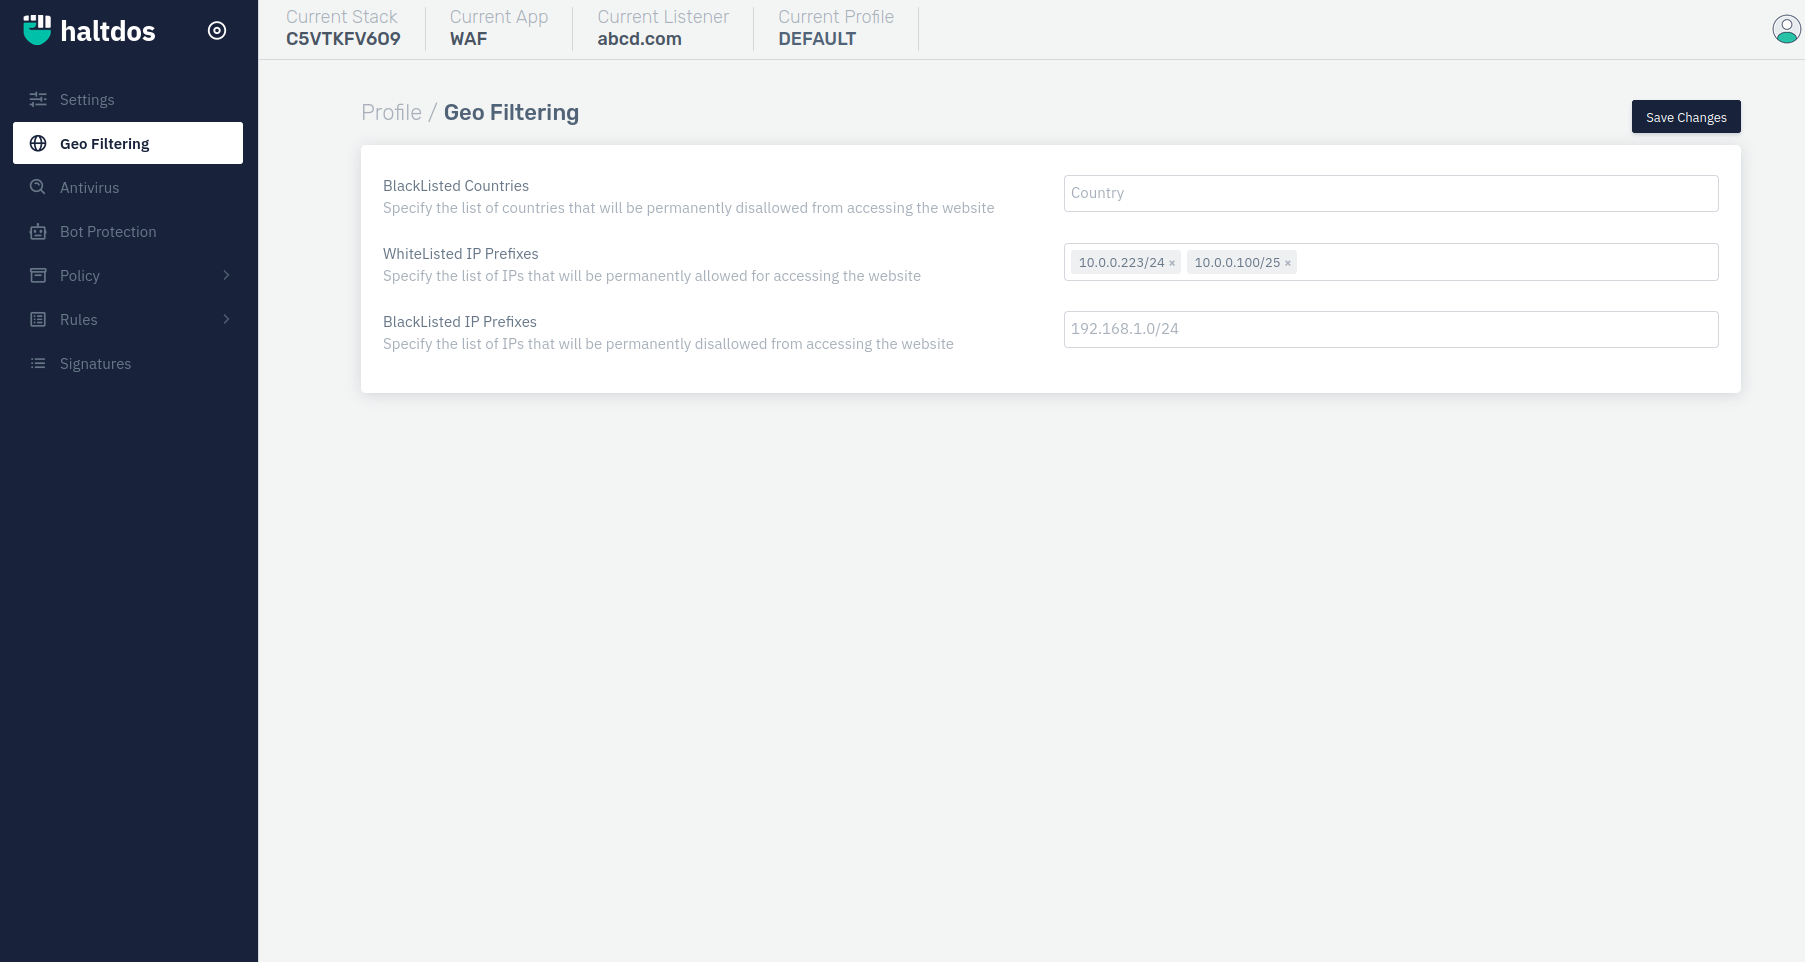
Task: Go to Antivirus section
Action: point(128,187)
